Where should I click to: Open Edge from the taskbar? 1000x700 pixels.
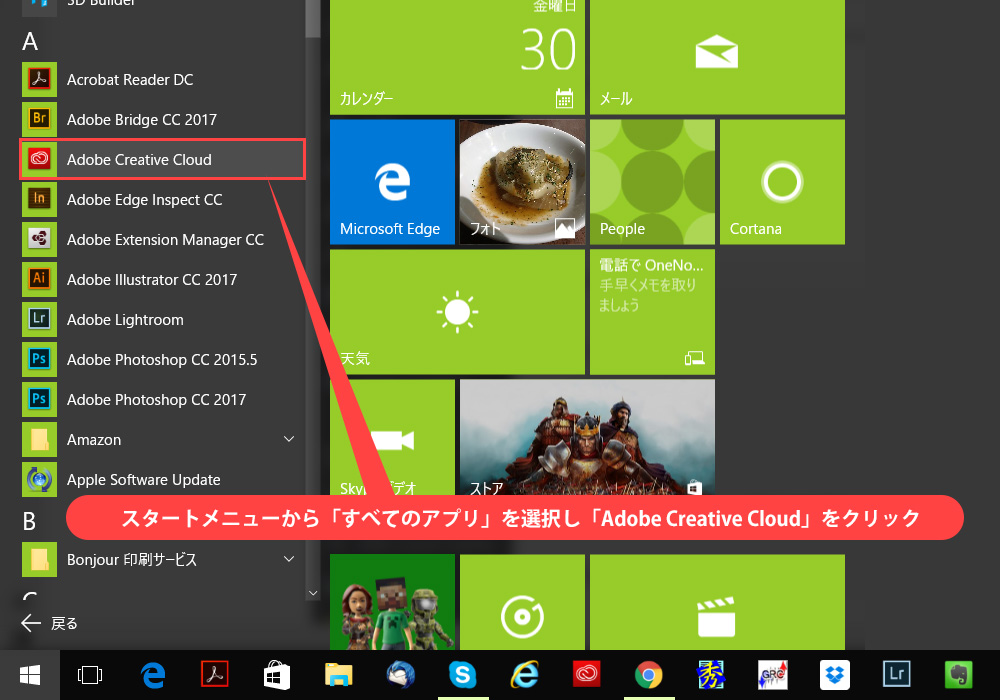point(153,675)
